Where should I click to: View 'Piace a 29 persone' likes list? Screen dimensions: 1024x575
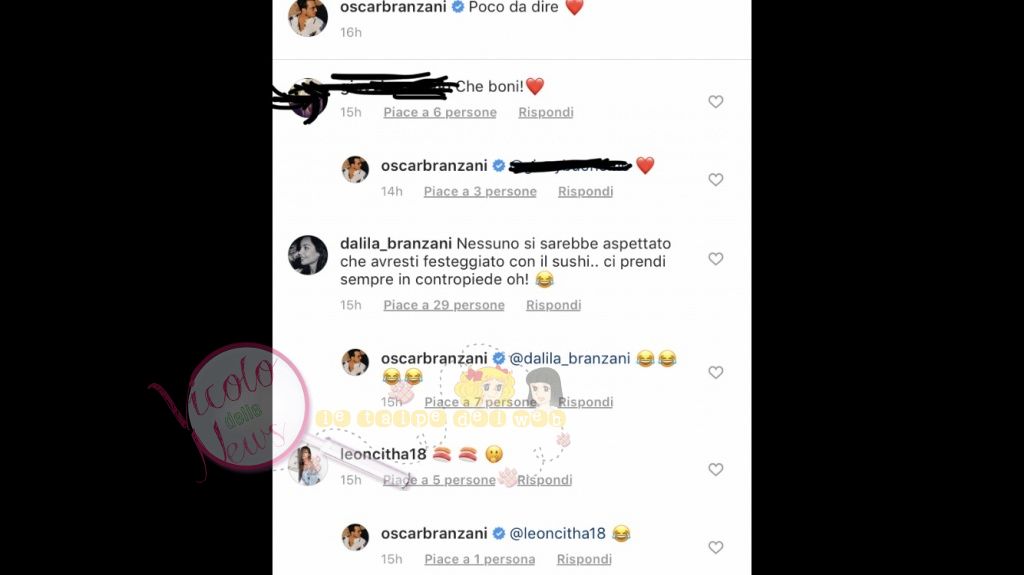[x=444, y=305]
